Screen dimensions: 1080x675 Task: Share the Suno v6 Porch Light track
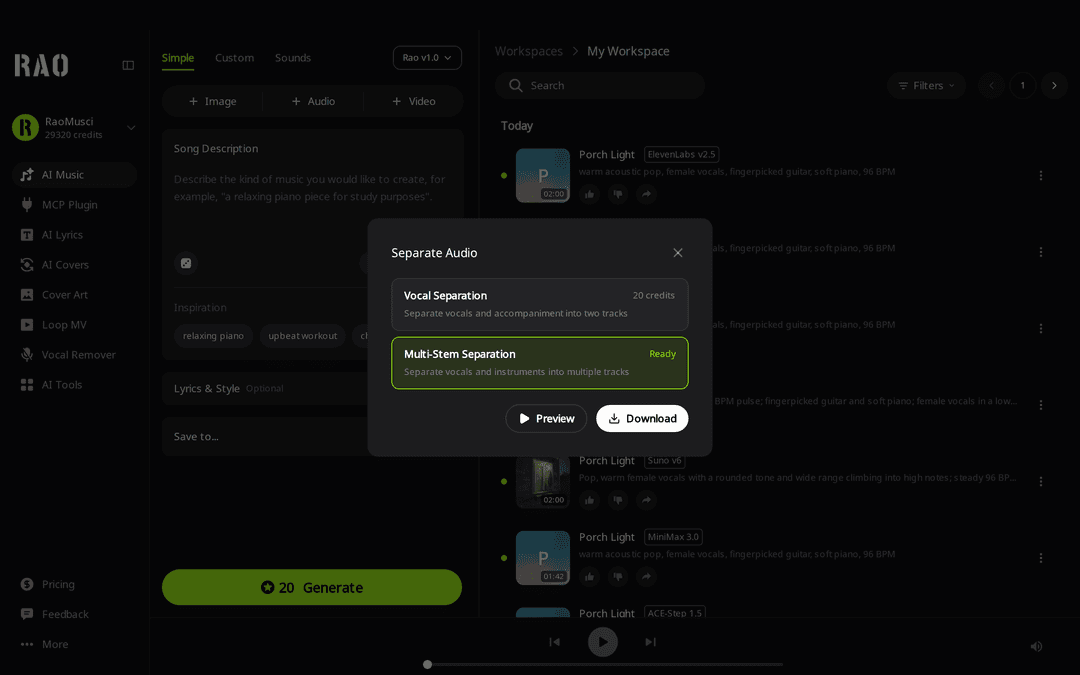[646, 500]
